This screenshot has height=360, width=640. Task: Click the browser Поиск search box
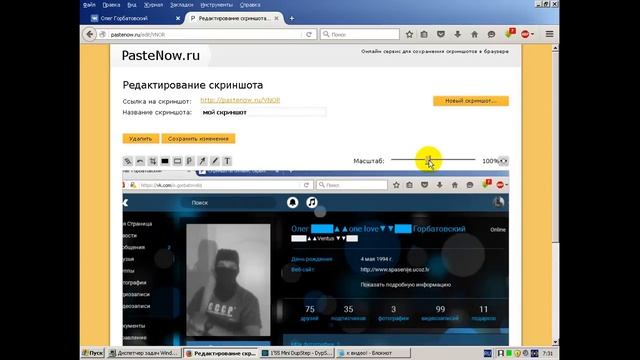tap(360, 34)
